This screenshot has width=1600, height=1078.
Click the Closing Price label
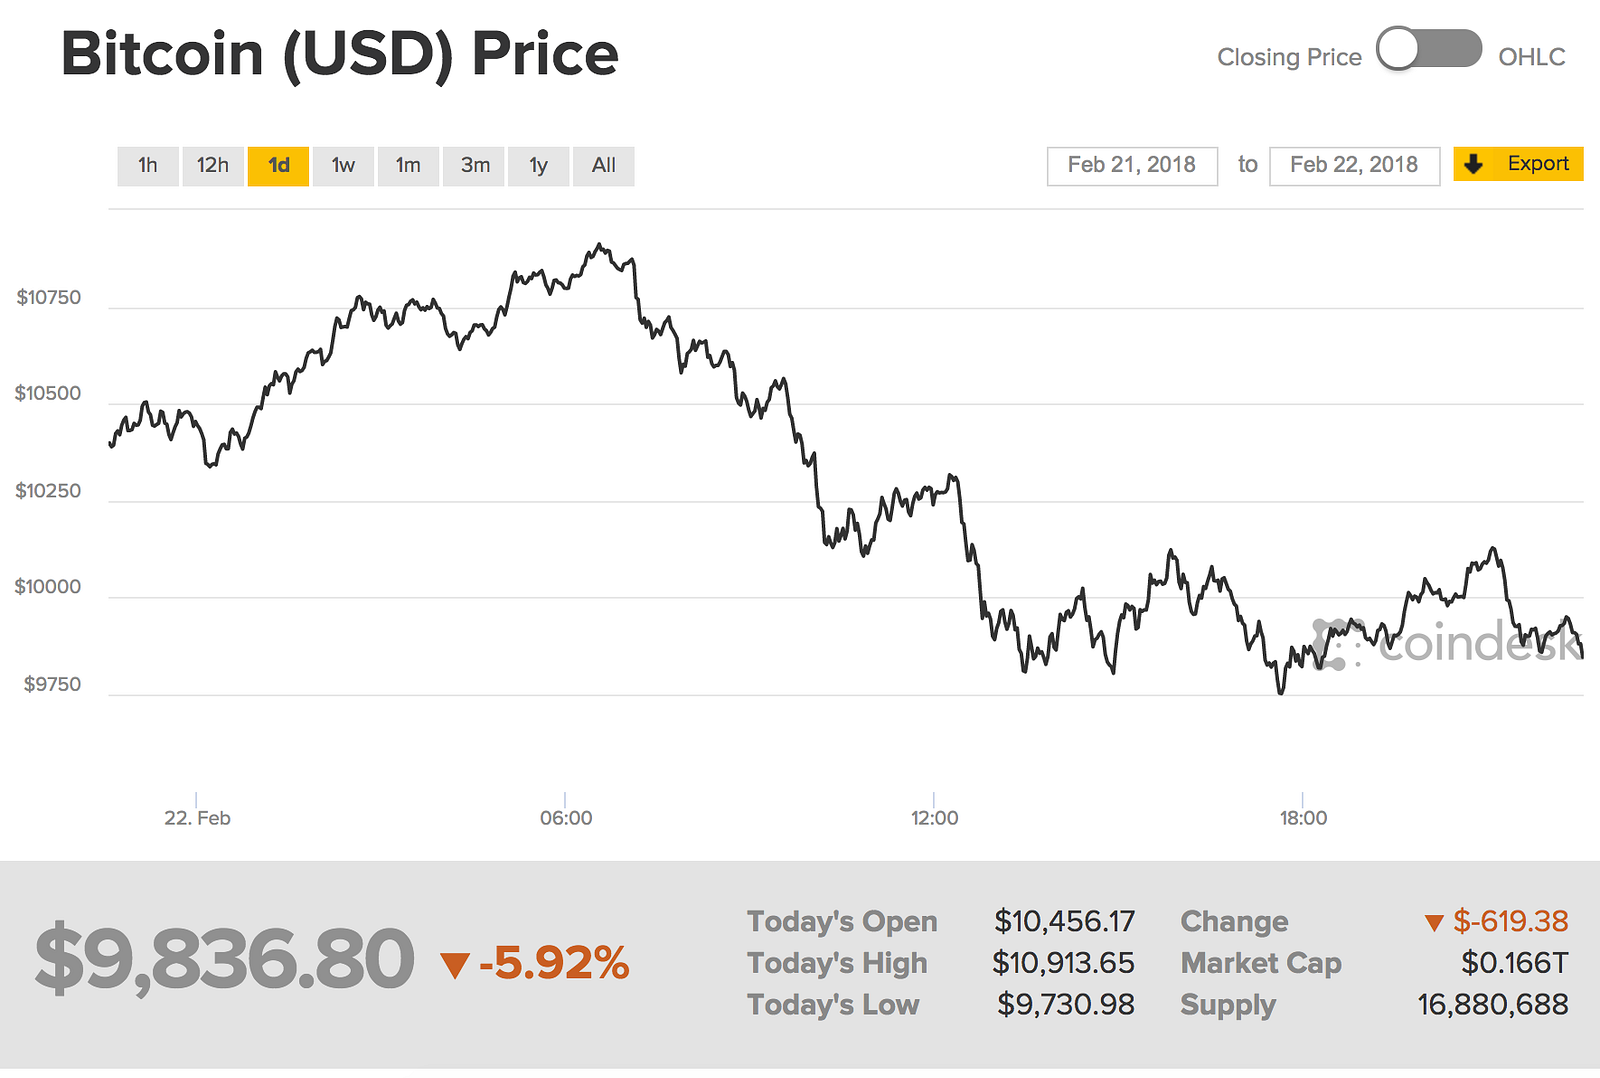tap(1289, 58)
